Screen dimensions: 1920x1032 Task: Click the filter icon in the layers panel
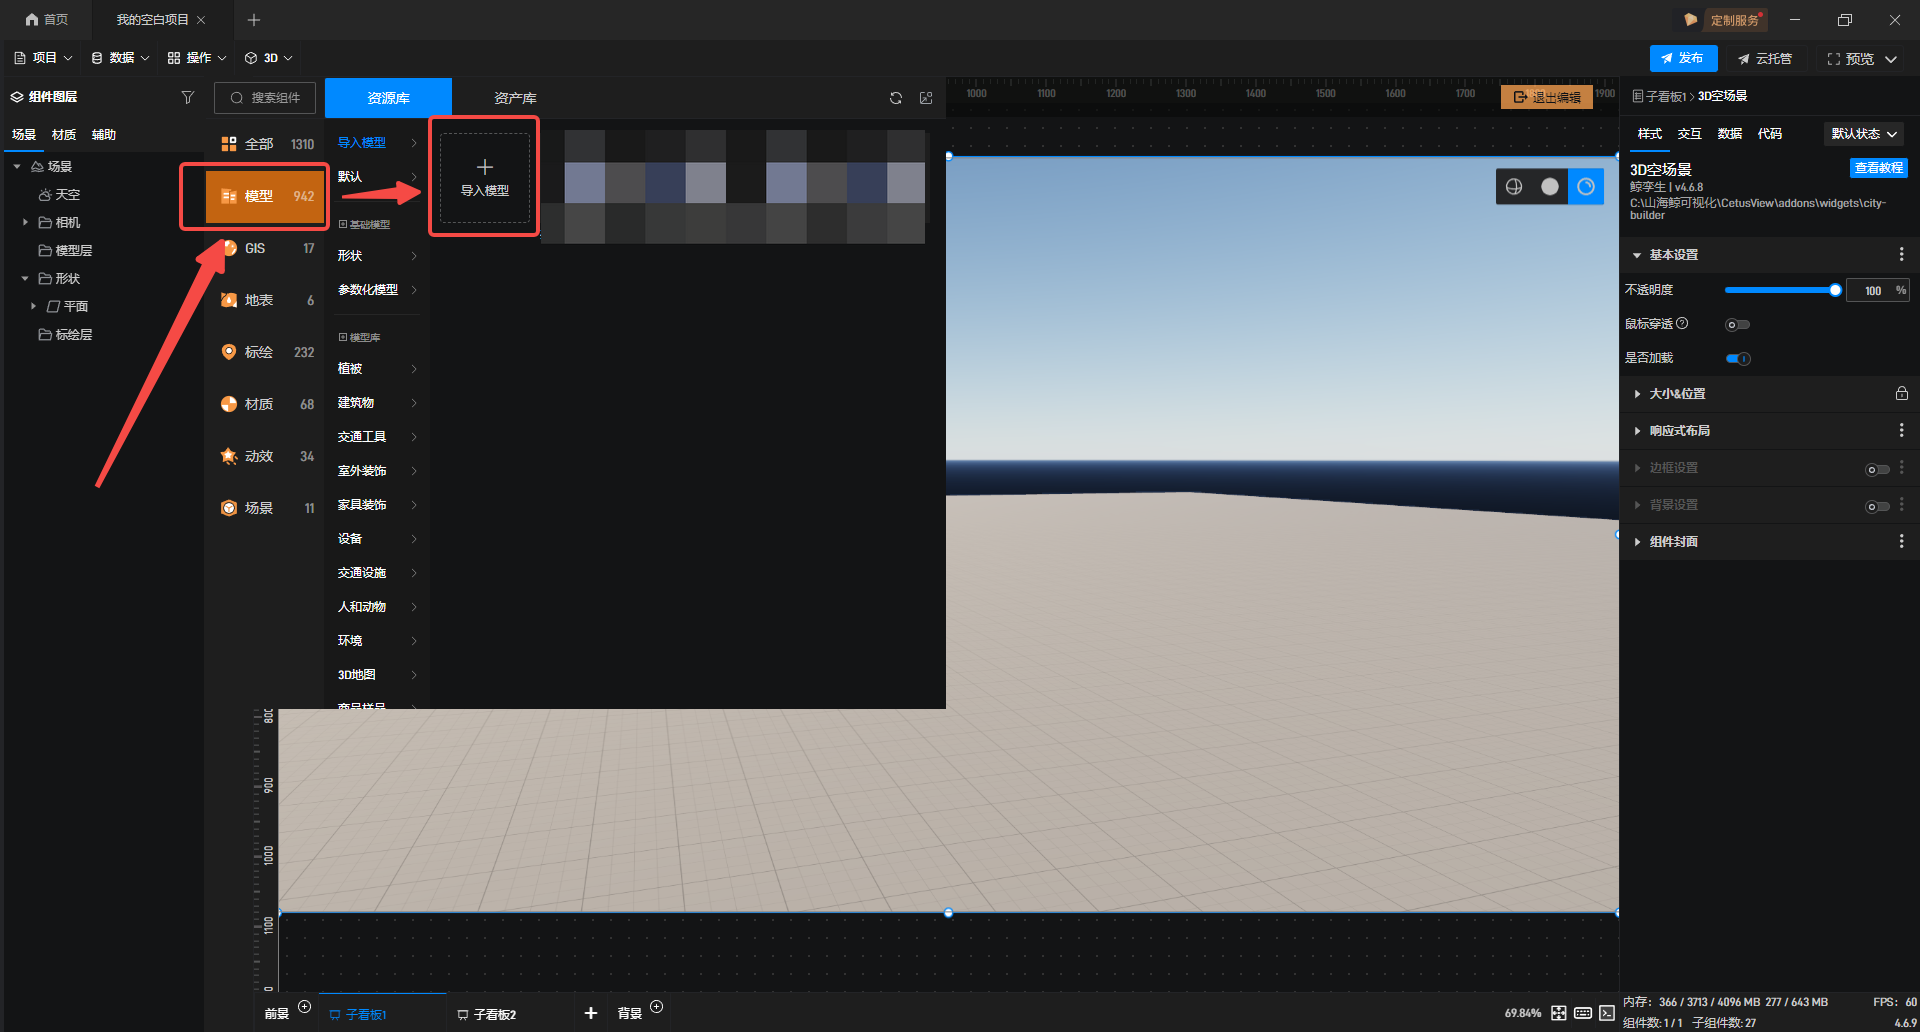[187, 97]
